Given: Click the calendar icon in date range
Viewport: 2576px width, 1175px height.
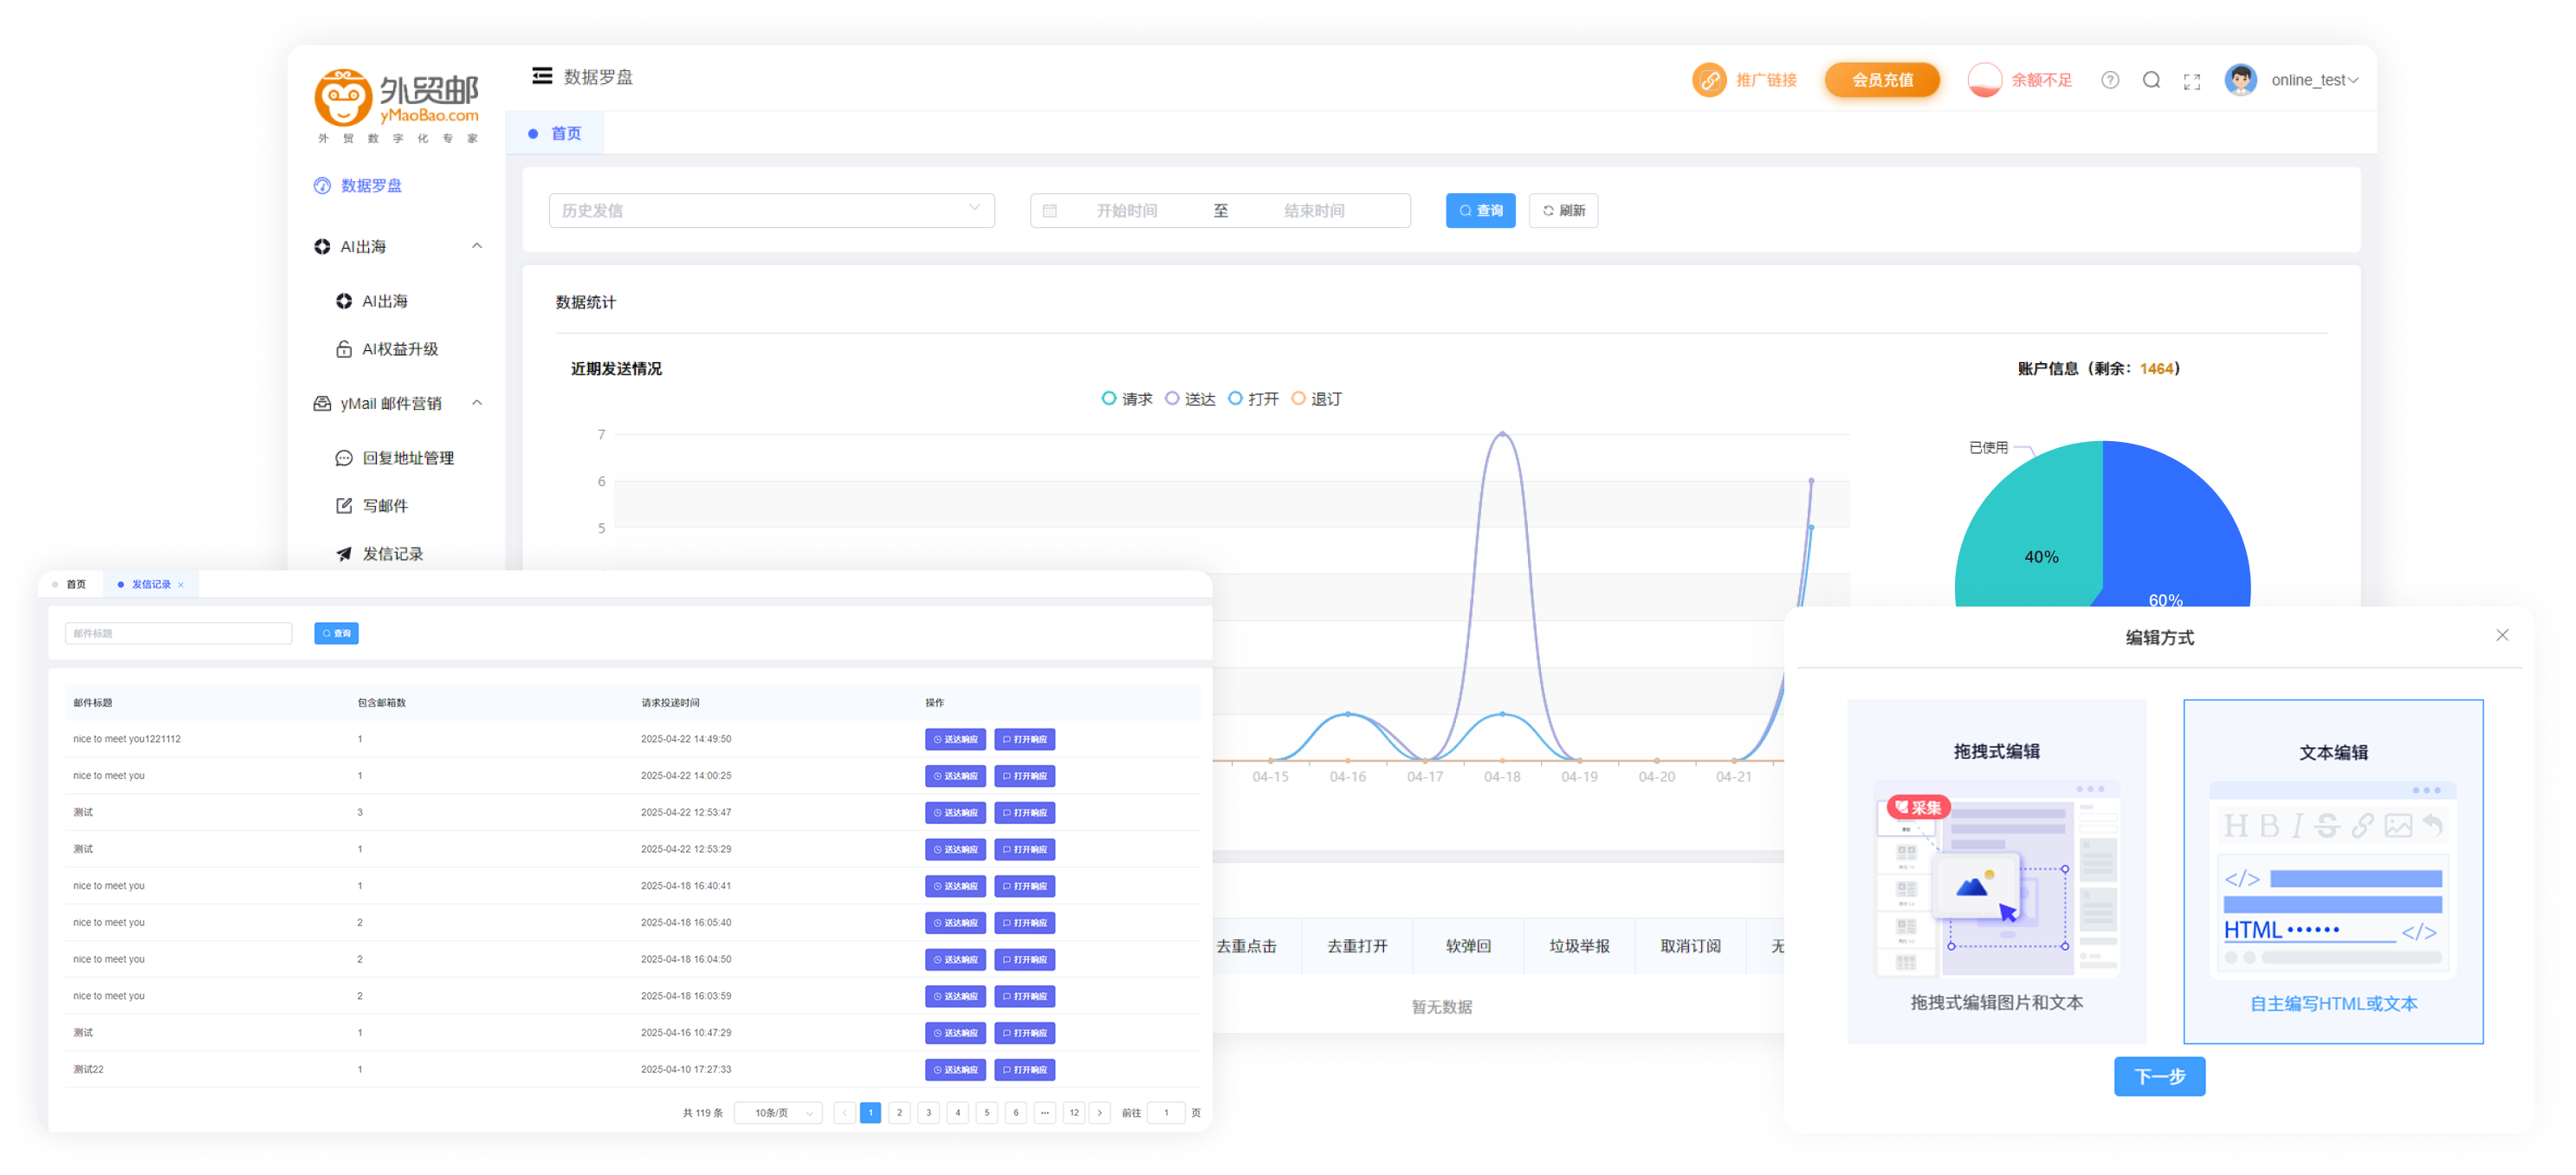Looking at the screenshot, I should pos(1049,211).
